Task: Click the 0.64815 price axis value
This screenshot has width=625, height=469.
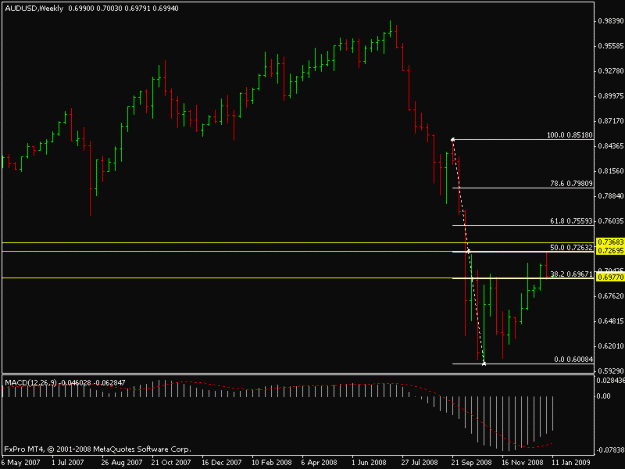Action: (x=611, y=321)
